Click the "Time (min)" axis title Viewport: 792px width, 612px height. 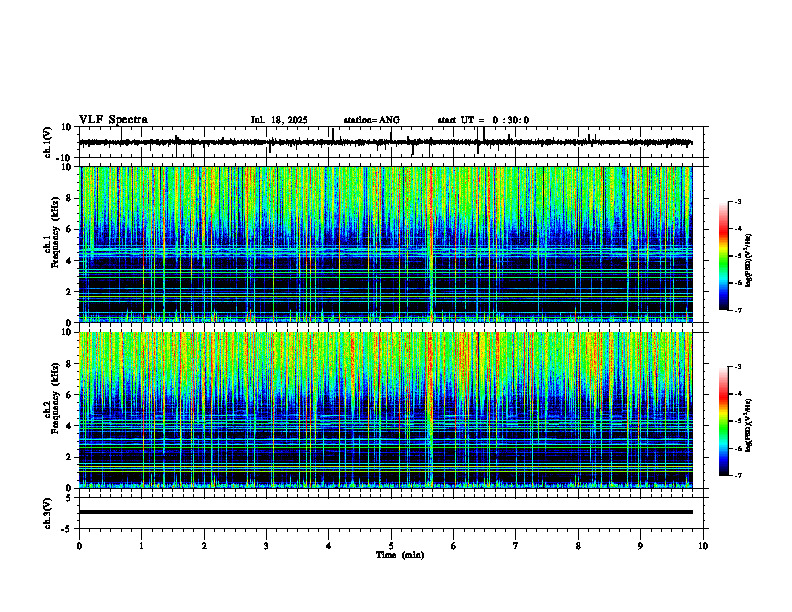coord(400,555)
